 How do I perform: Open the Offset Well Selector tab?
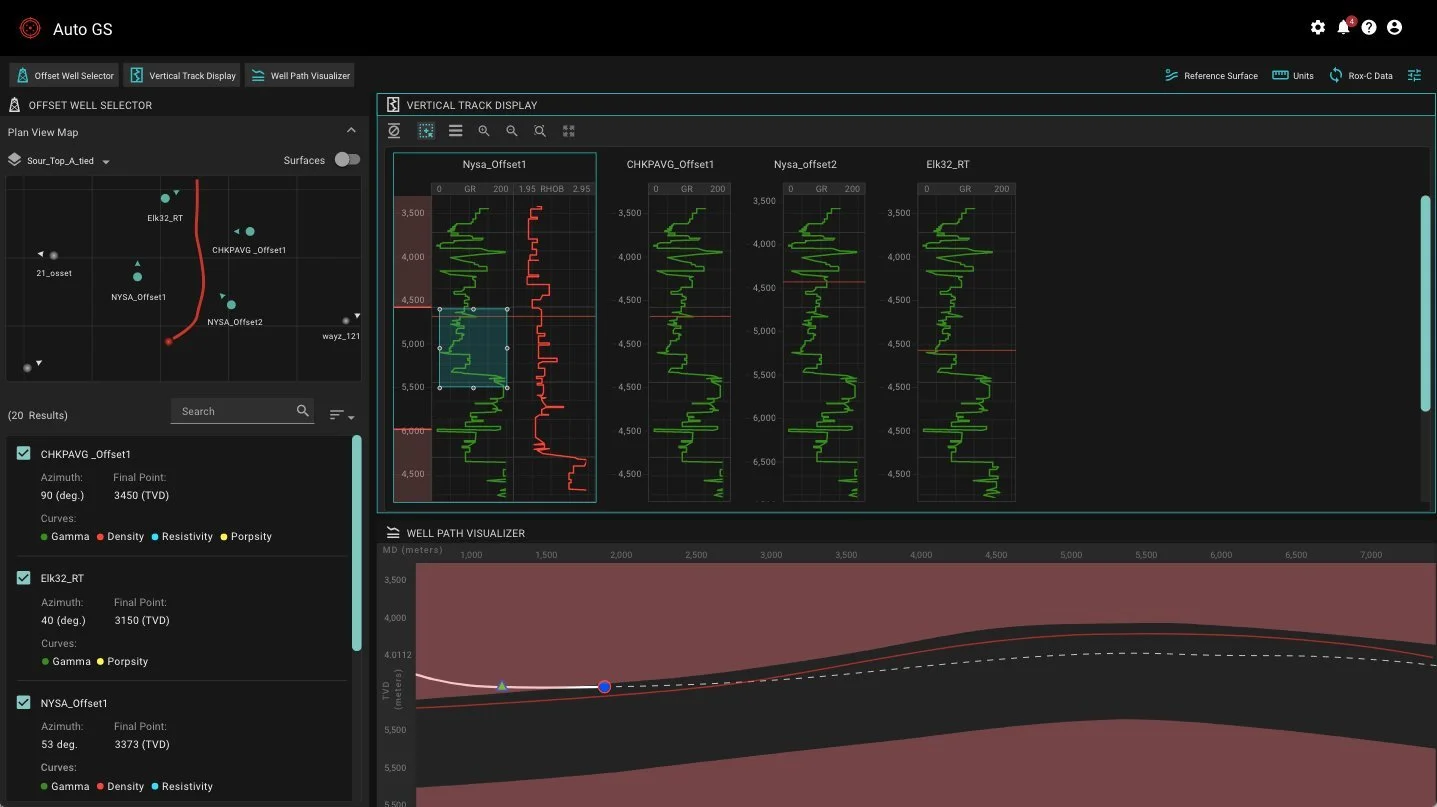point(64,75)
